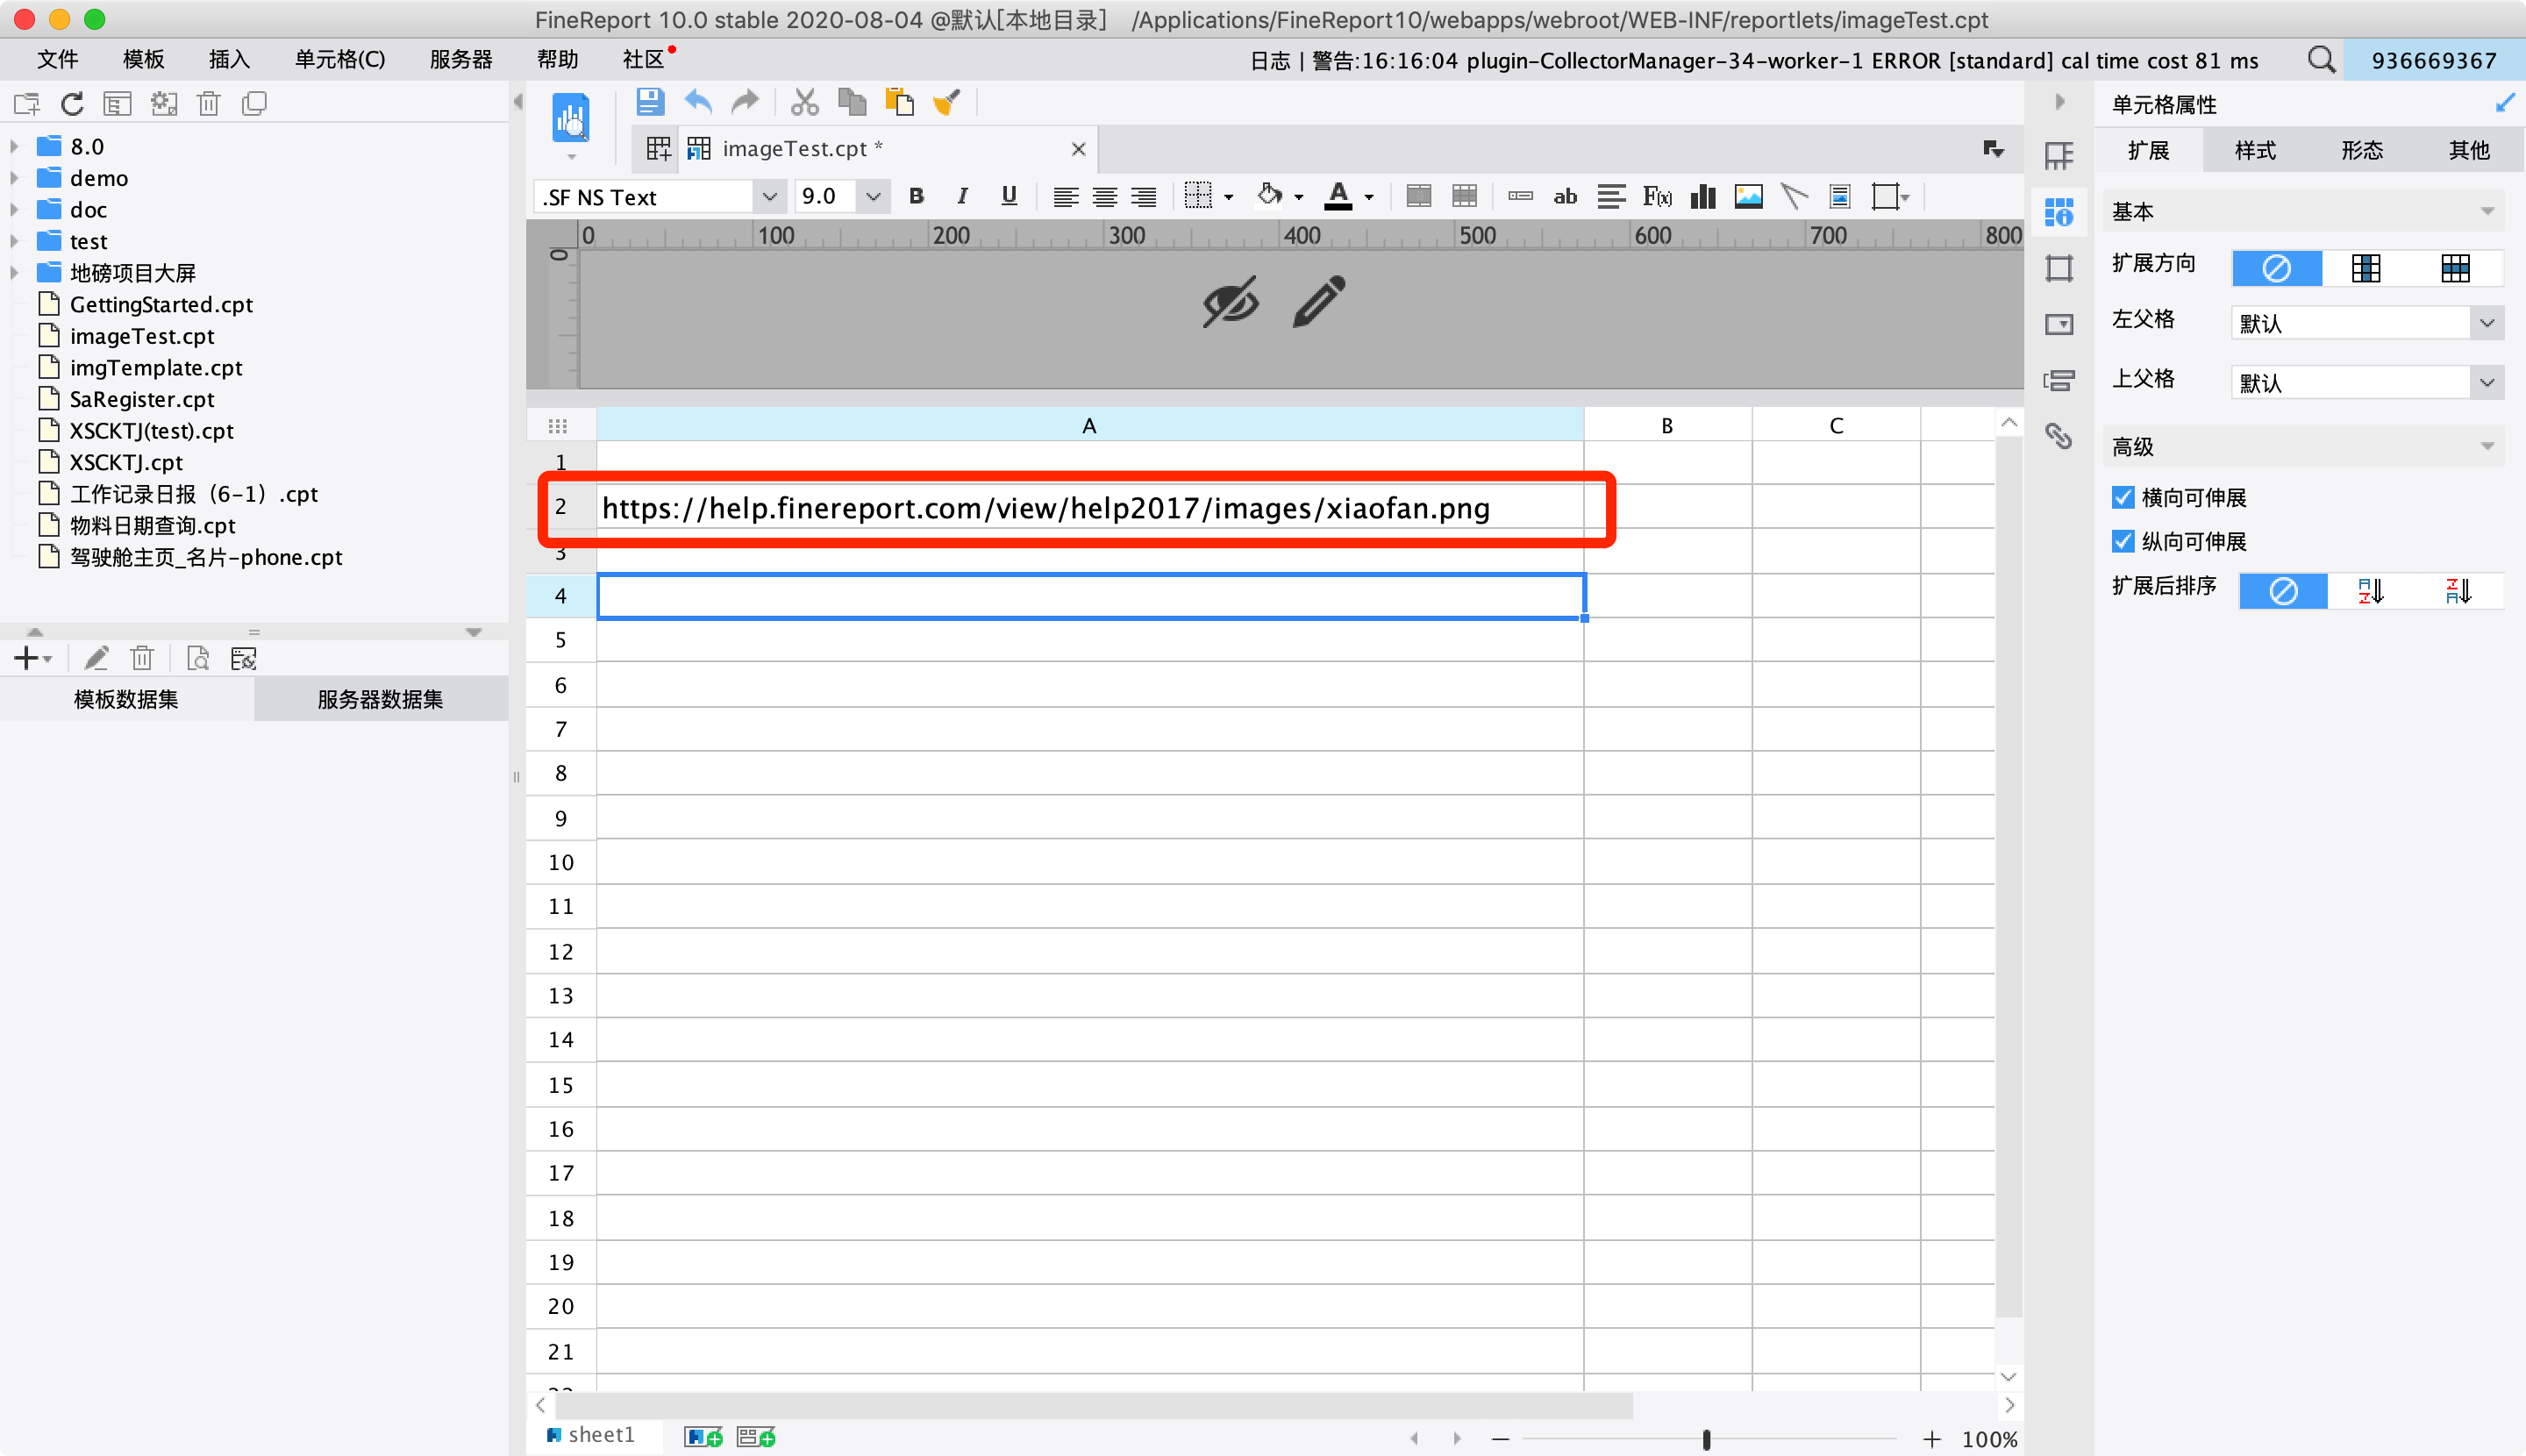Click the format painter brush icon
Viewport: 2526px width, 1456px height.
[946, 102]
